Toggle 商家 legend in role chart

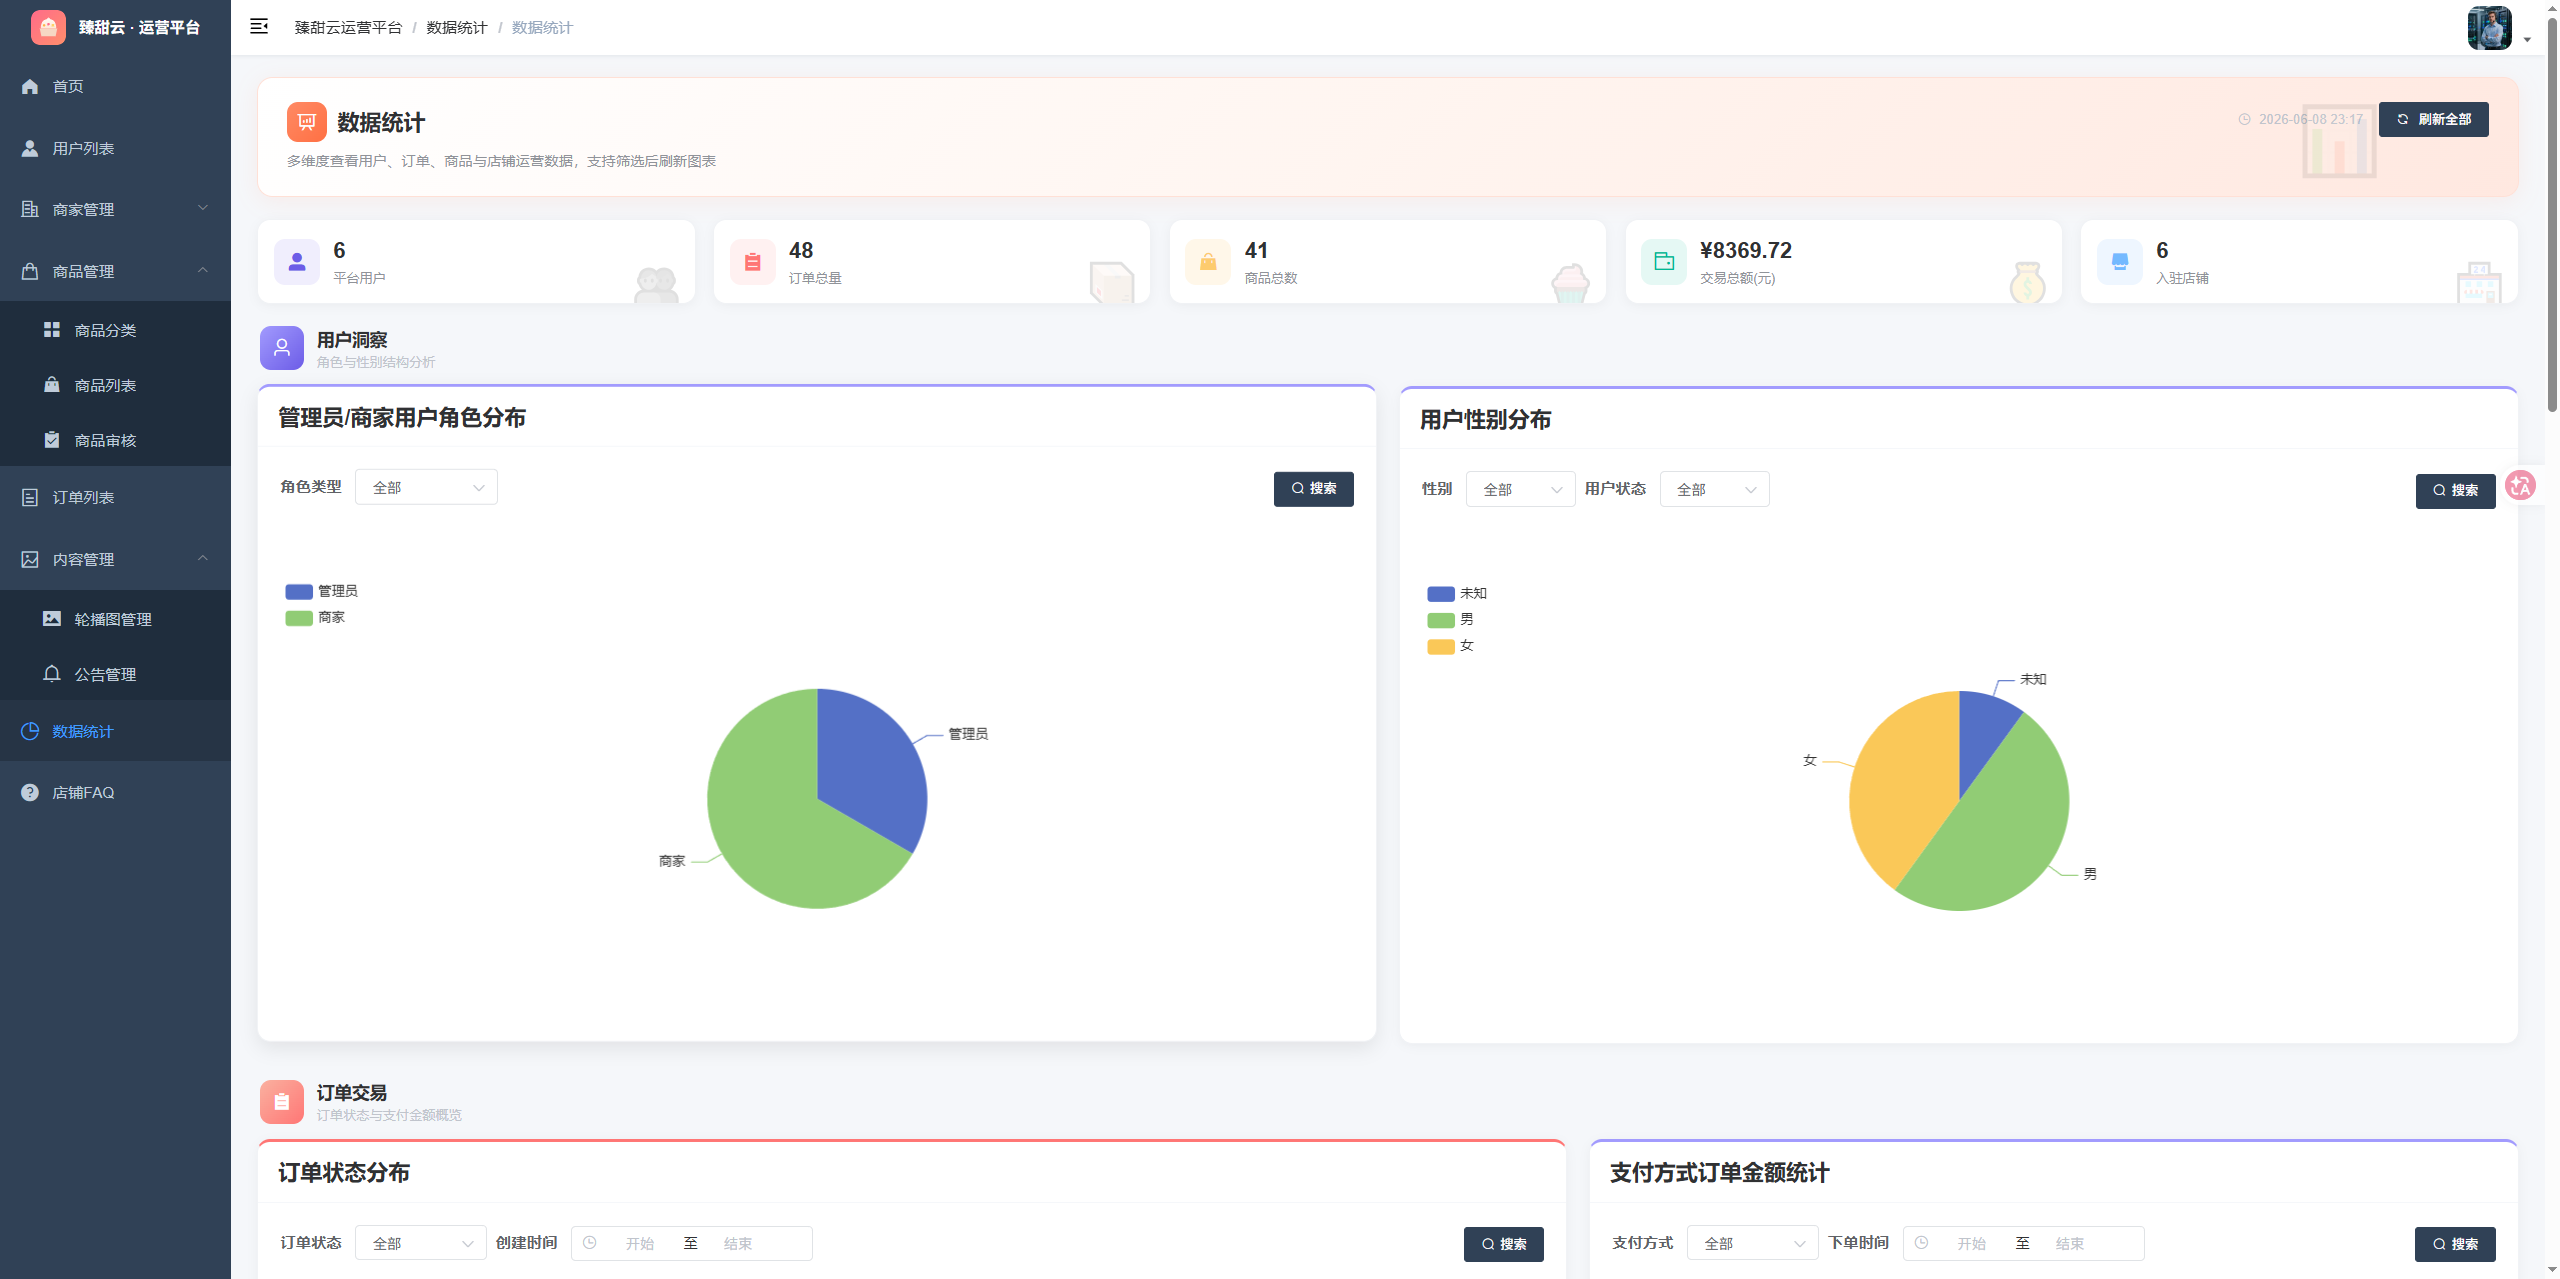315,618
